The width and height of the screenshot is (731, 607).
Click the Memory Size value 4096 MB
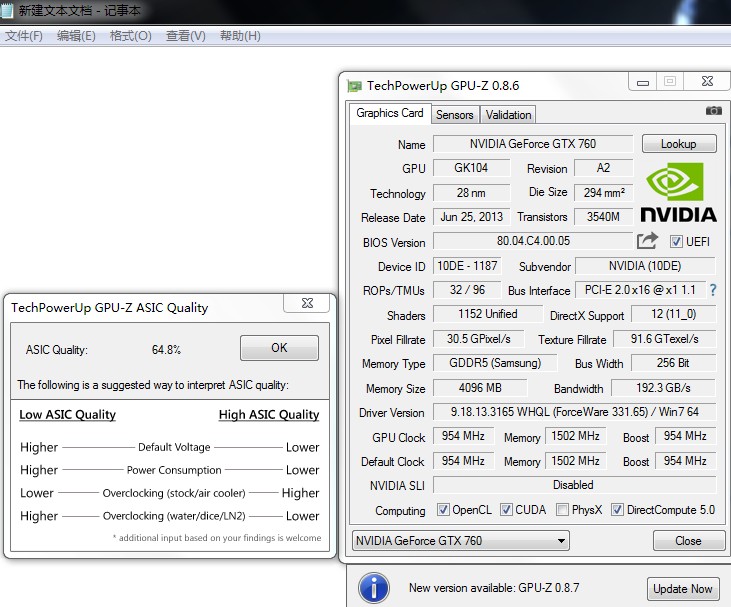(480, 387)
